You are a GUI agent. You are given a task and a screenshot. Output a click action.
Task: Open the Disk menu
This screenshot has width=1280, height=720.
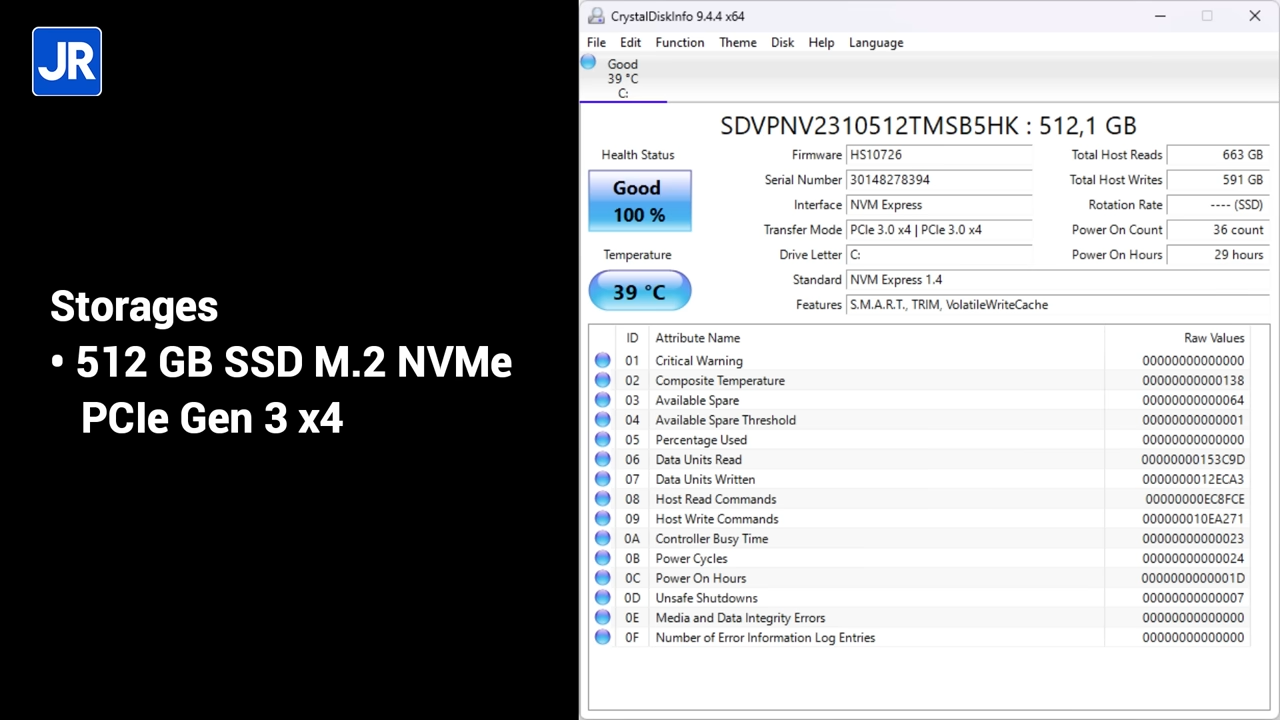click(x=782, y=42)
